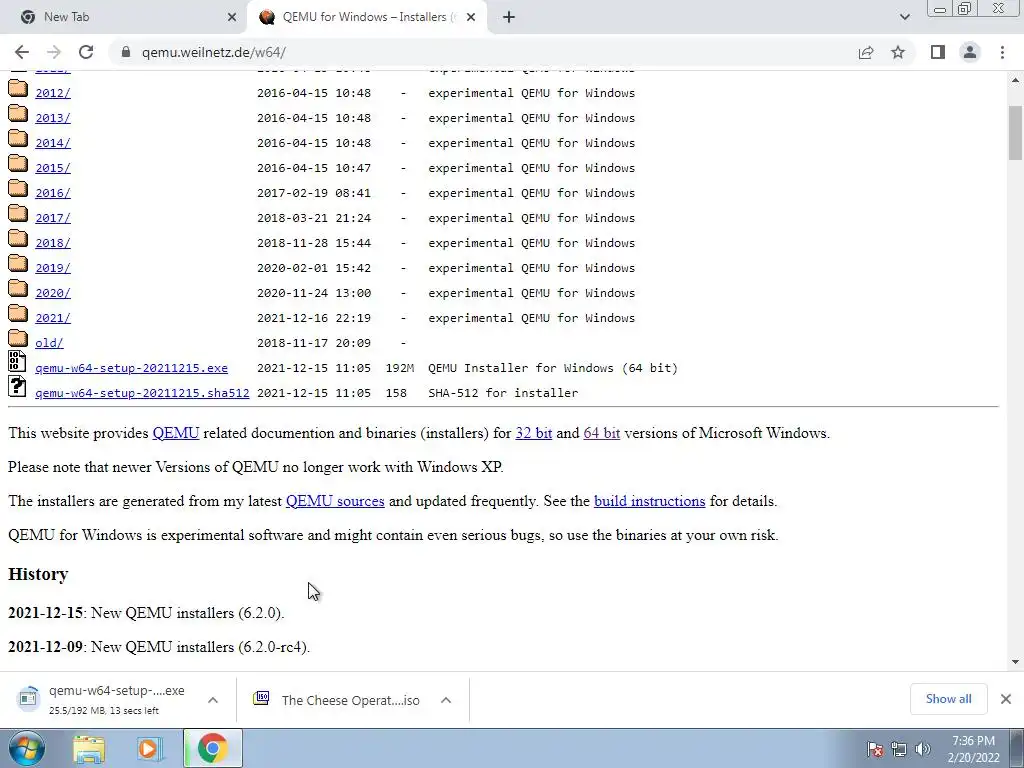1024x768 pixels.
Task: Close the New Tab tab
Action: (x=232, y=17)
